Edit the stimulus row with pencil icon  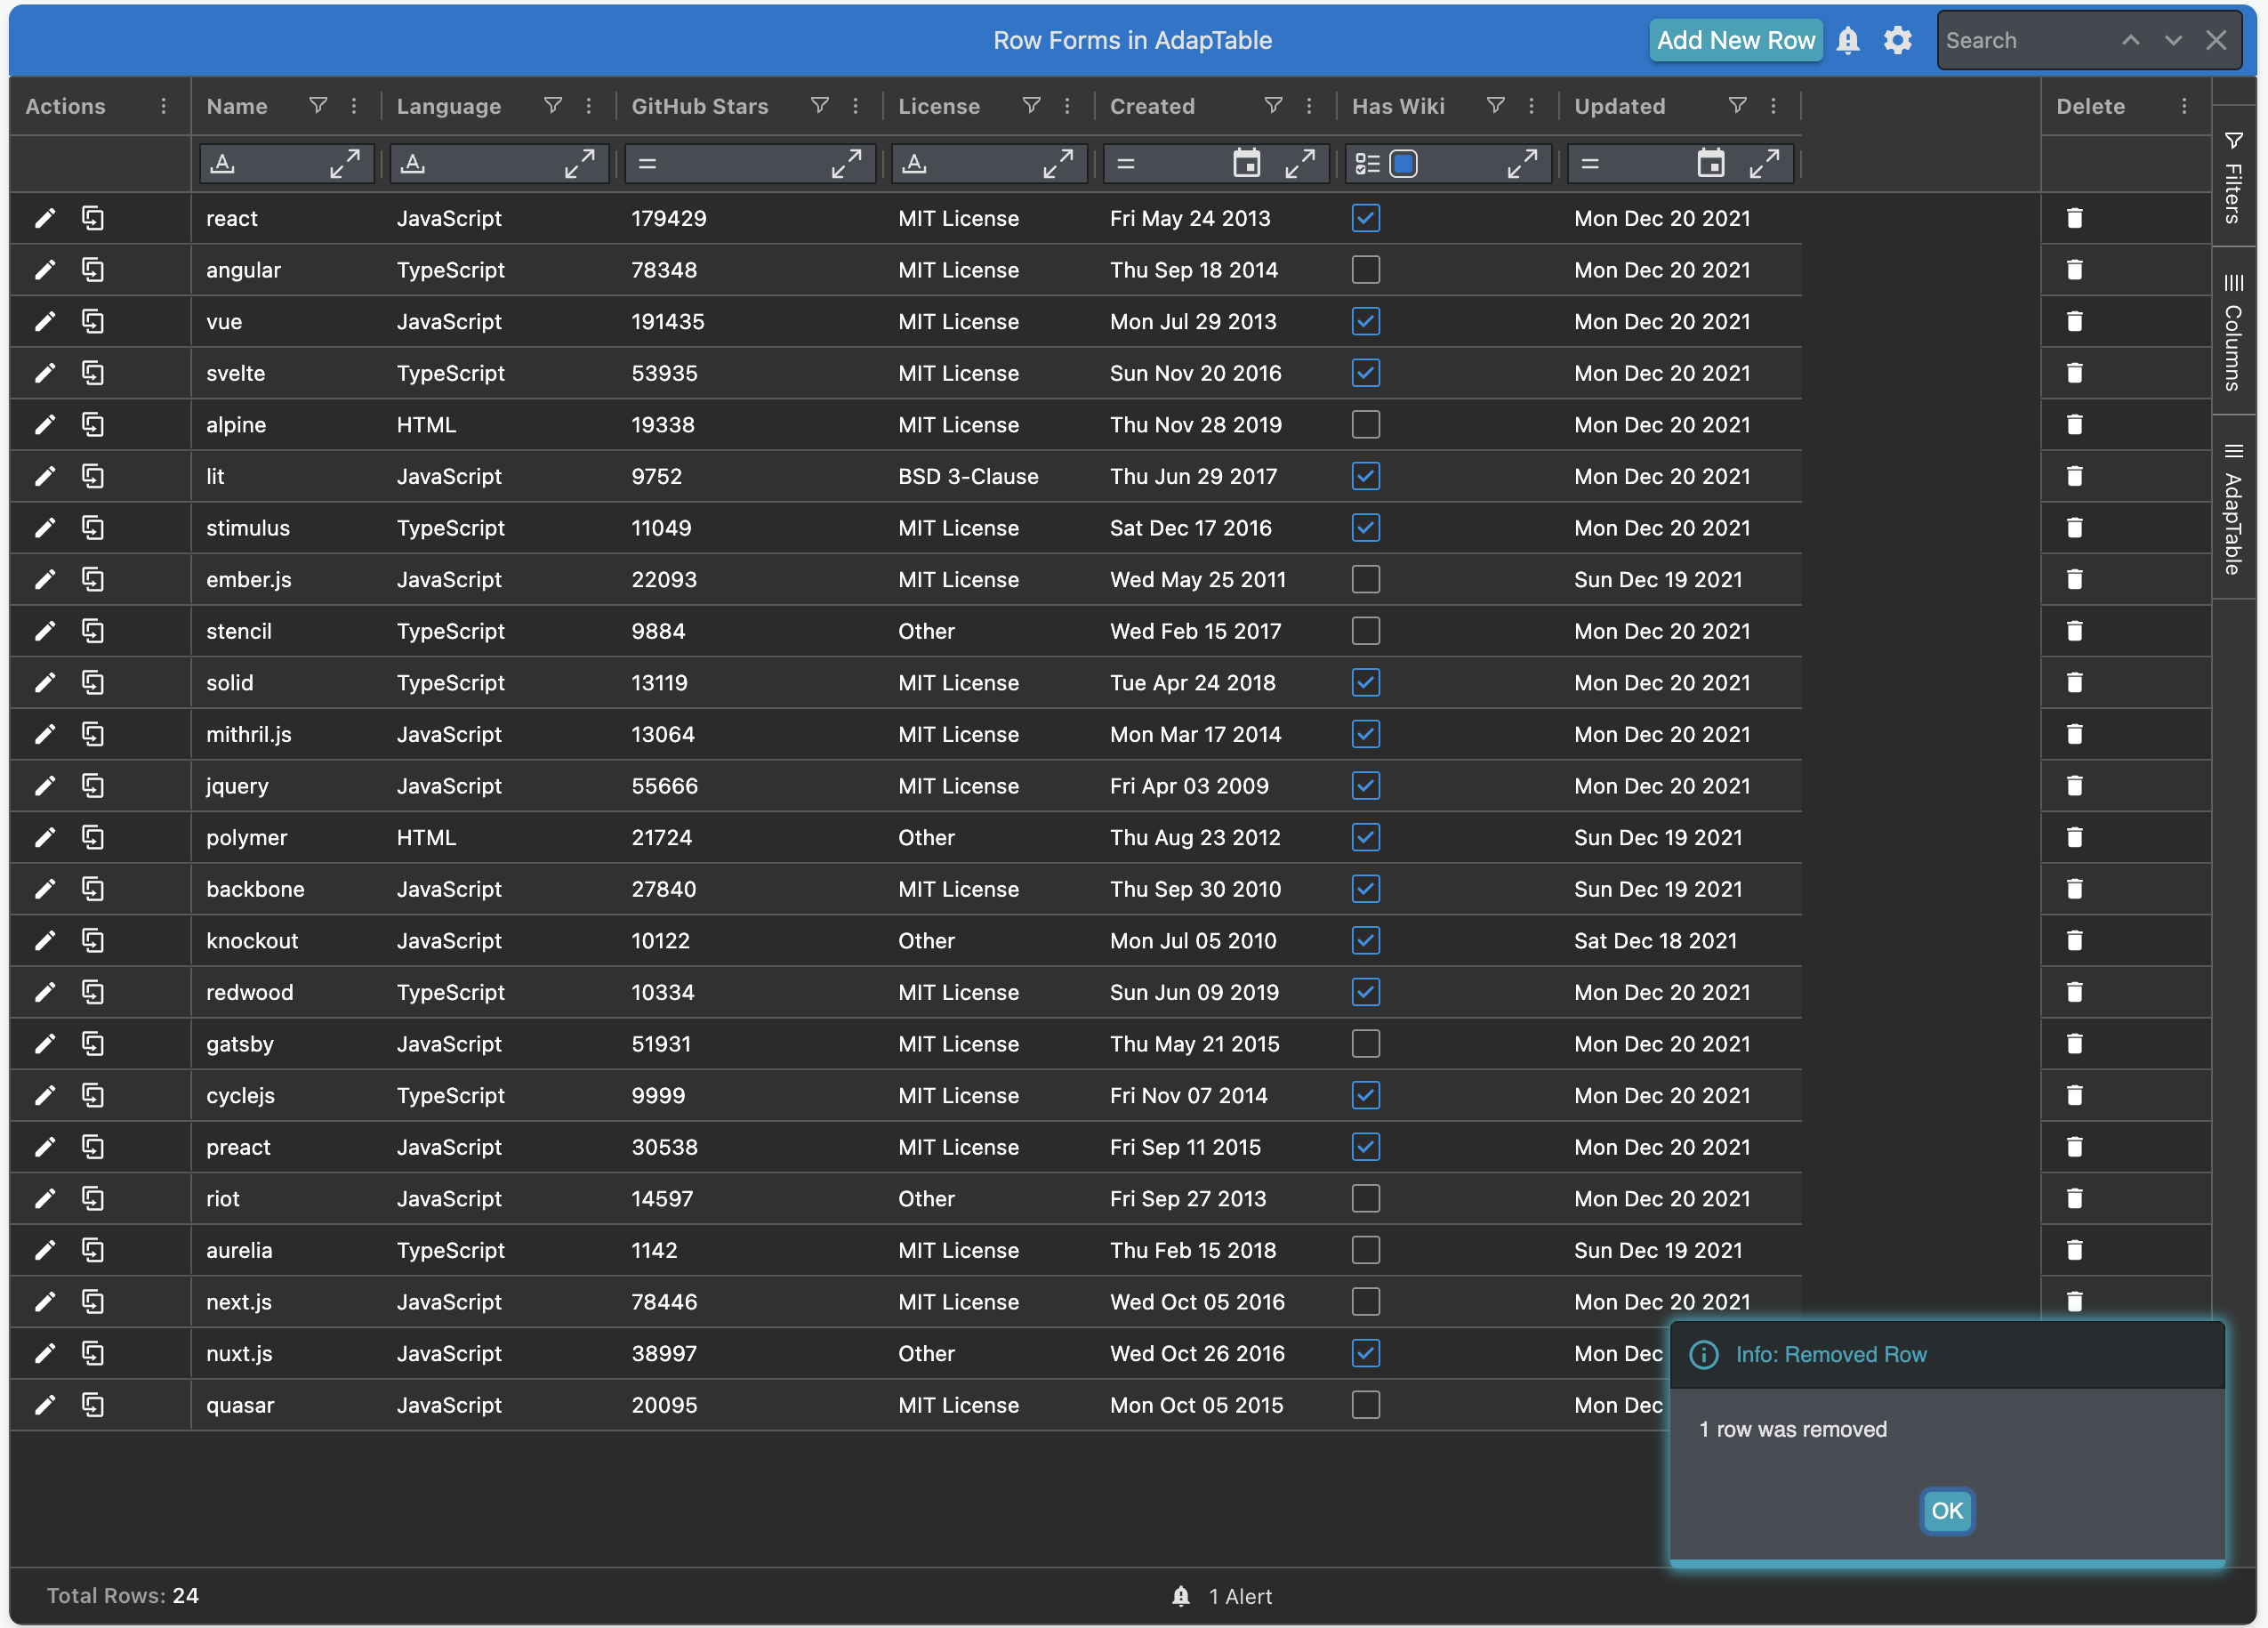(x=45, y=528)
